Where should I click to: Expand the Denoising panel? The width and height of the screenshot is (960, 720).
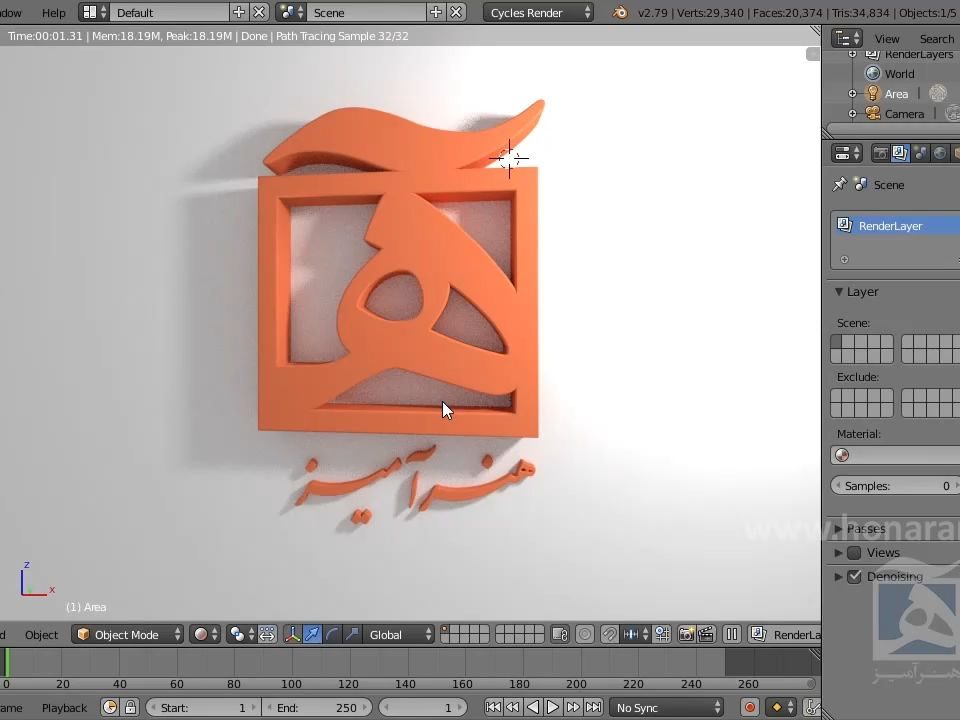coord(838,577)
